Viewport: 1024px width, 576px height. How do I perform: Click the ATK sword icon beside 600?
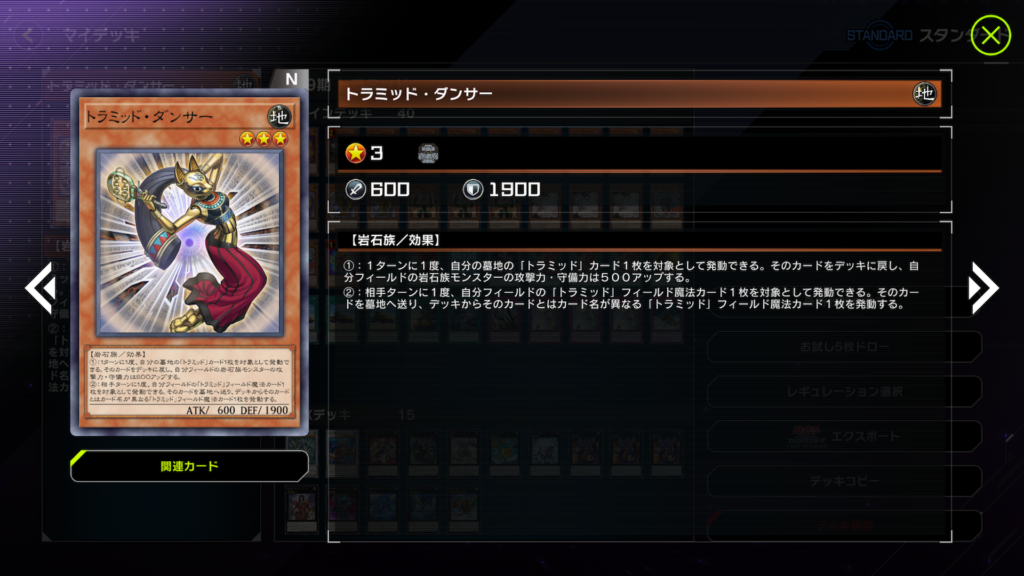355,189
